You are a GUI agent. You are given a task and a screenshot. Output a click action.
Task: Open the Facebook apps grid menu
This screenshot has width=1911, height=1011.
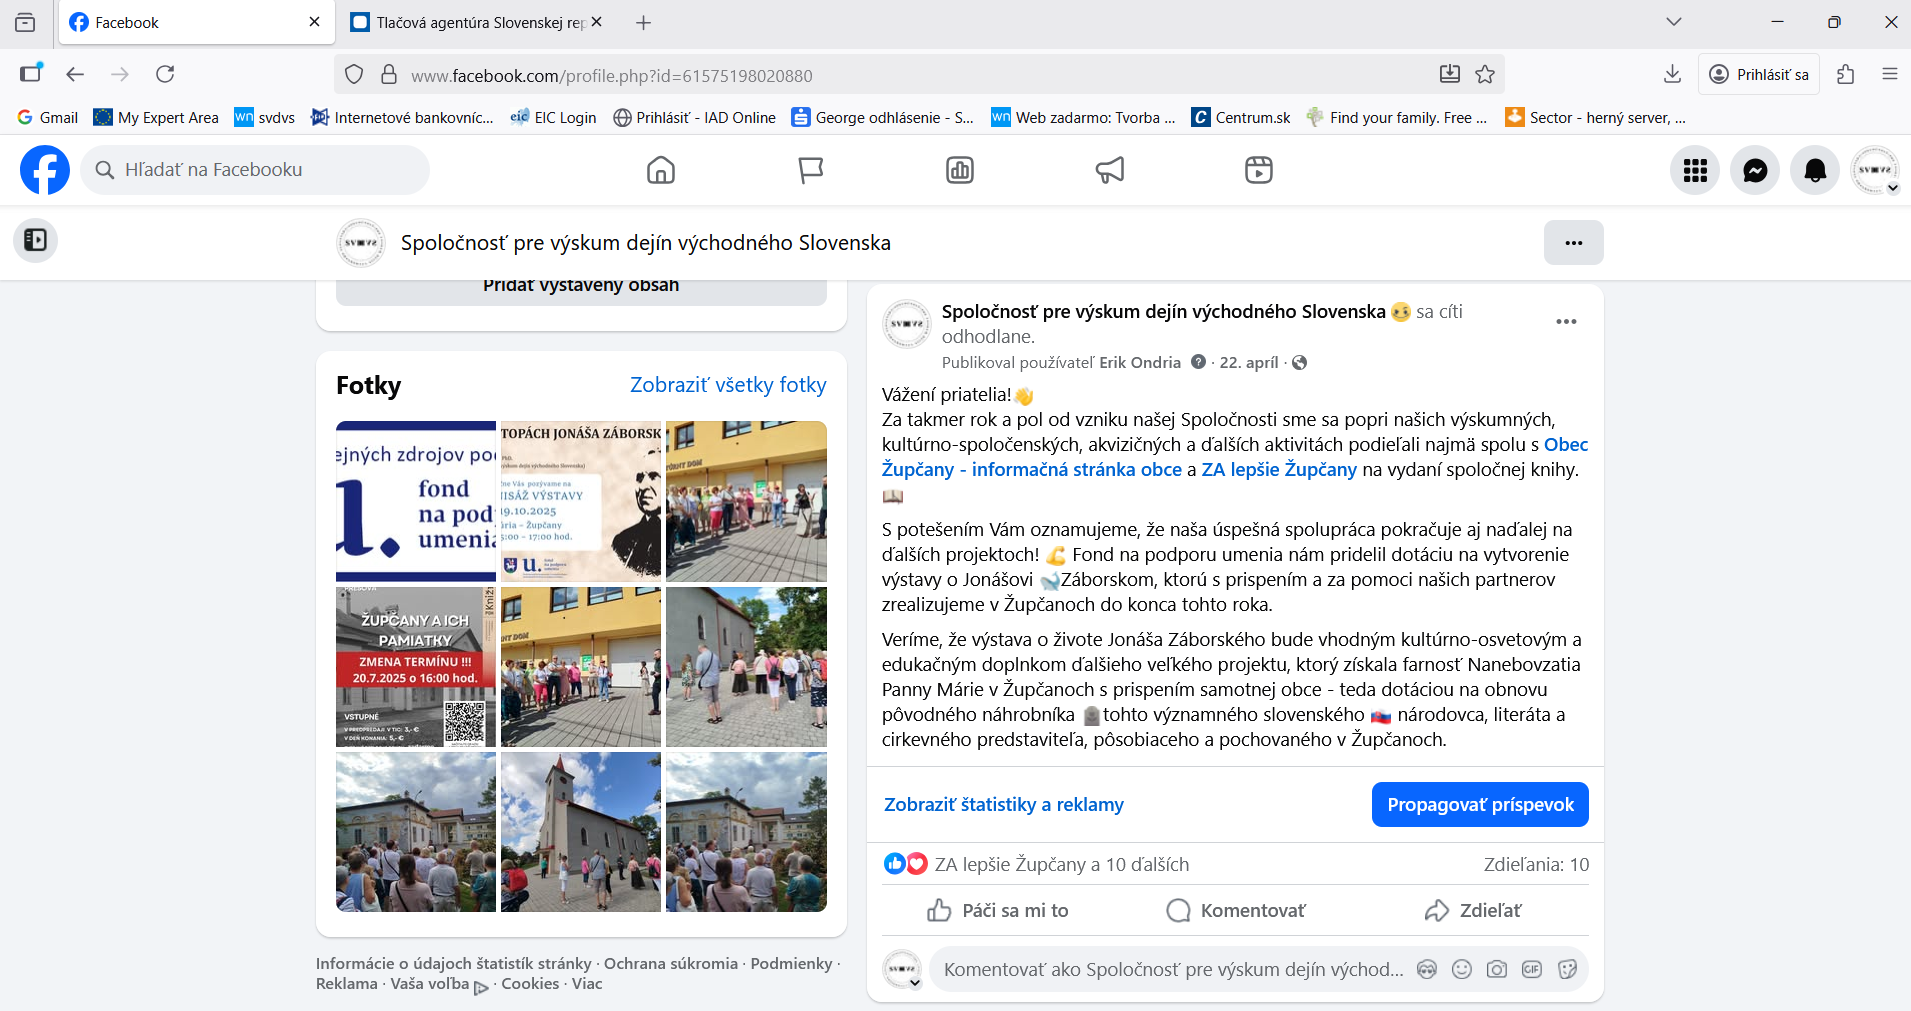tap(1695, 171)
